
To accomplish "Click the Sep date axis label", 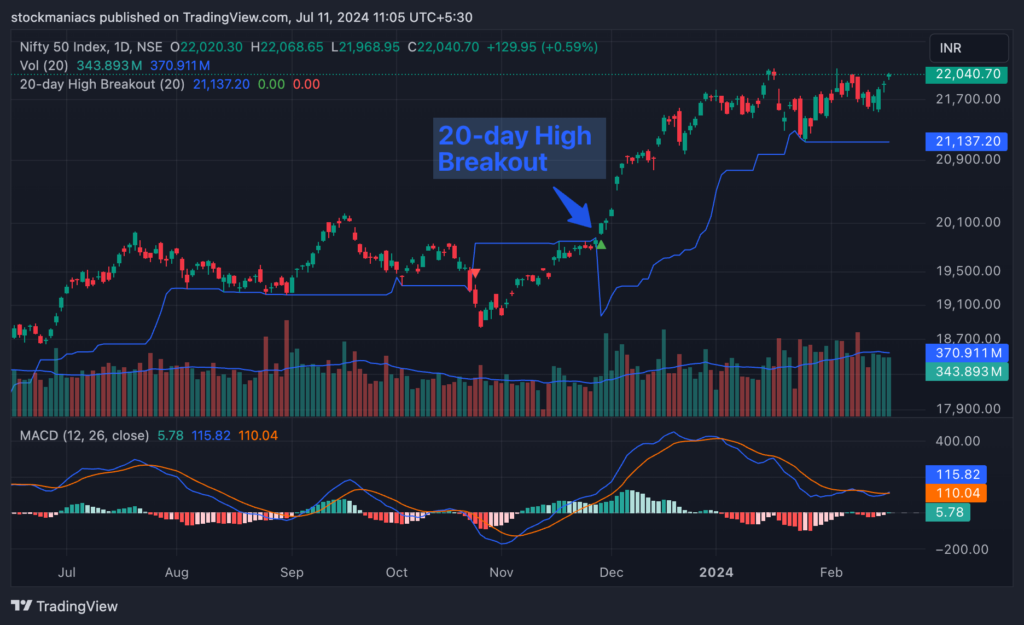I will (291, 572).
